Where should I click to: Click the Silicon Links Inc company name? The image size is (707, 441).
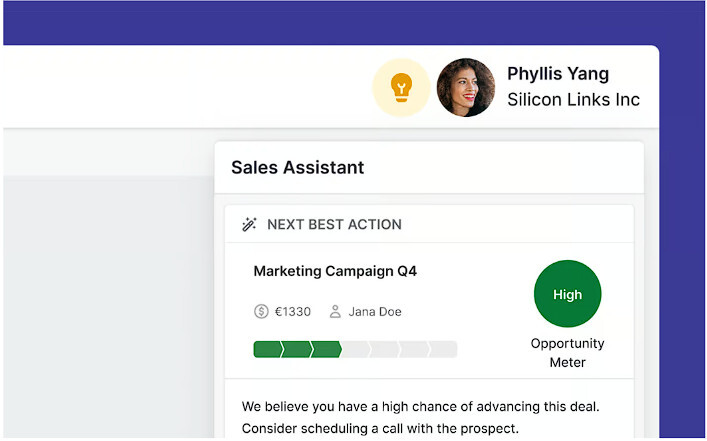[573, 100]
